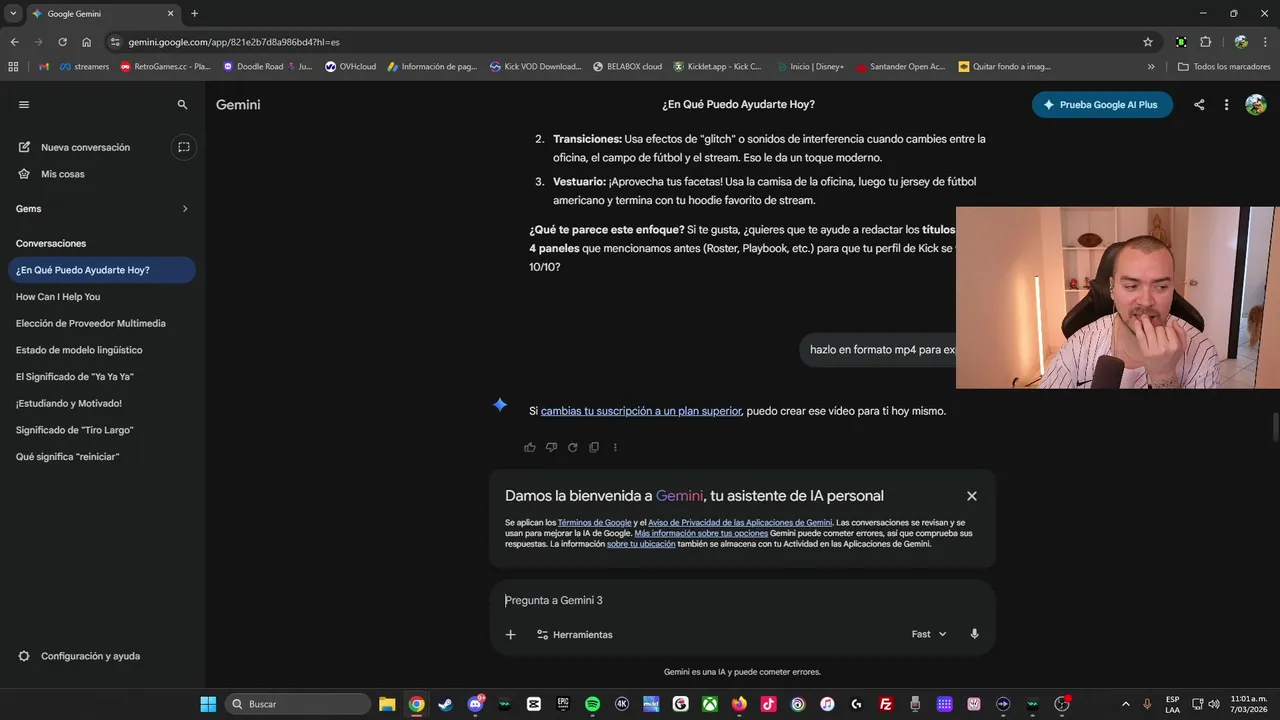Give thumbs down to the response

tap(551, 447)
